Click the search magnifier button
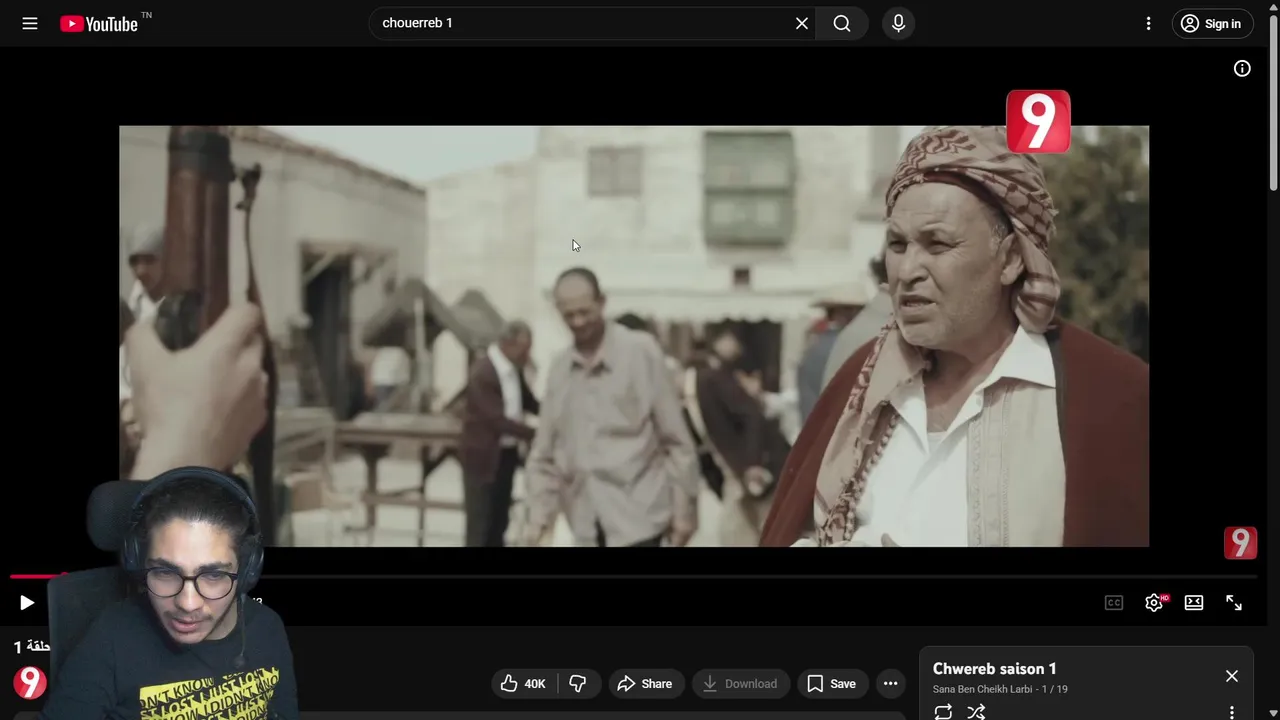 (x=842, y=23)
